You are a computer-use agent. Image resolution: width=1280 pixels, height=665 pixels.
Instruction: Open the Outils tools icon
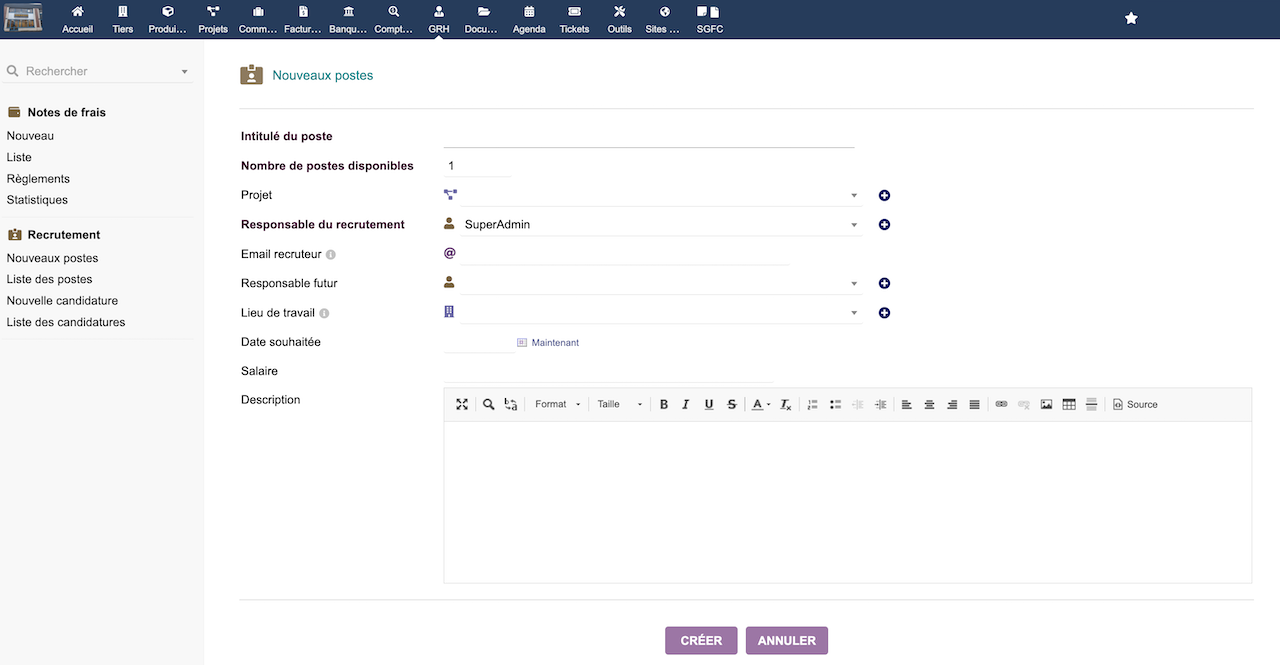[619, 12]
